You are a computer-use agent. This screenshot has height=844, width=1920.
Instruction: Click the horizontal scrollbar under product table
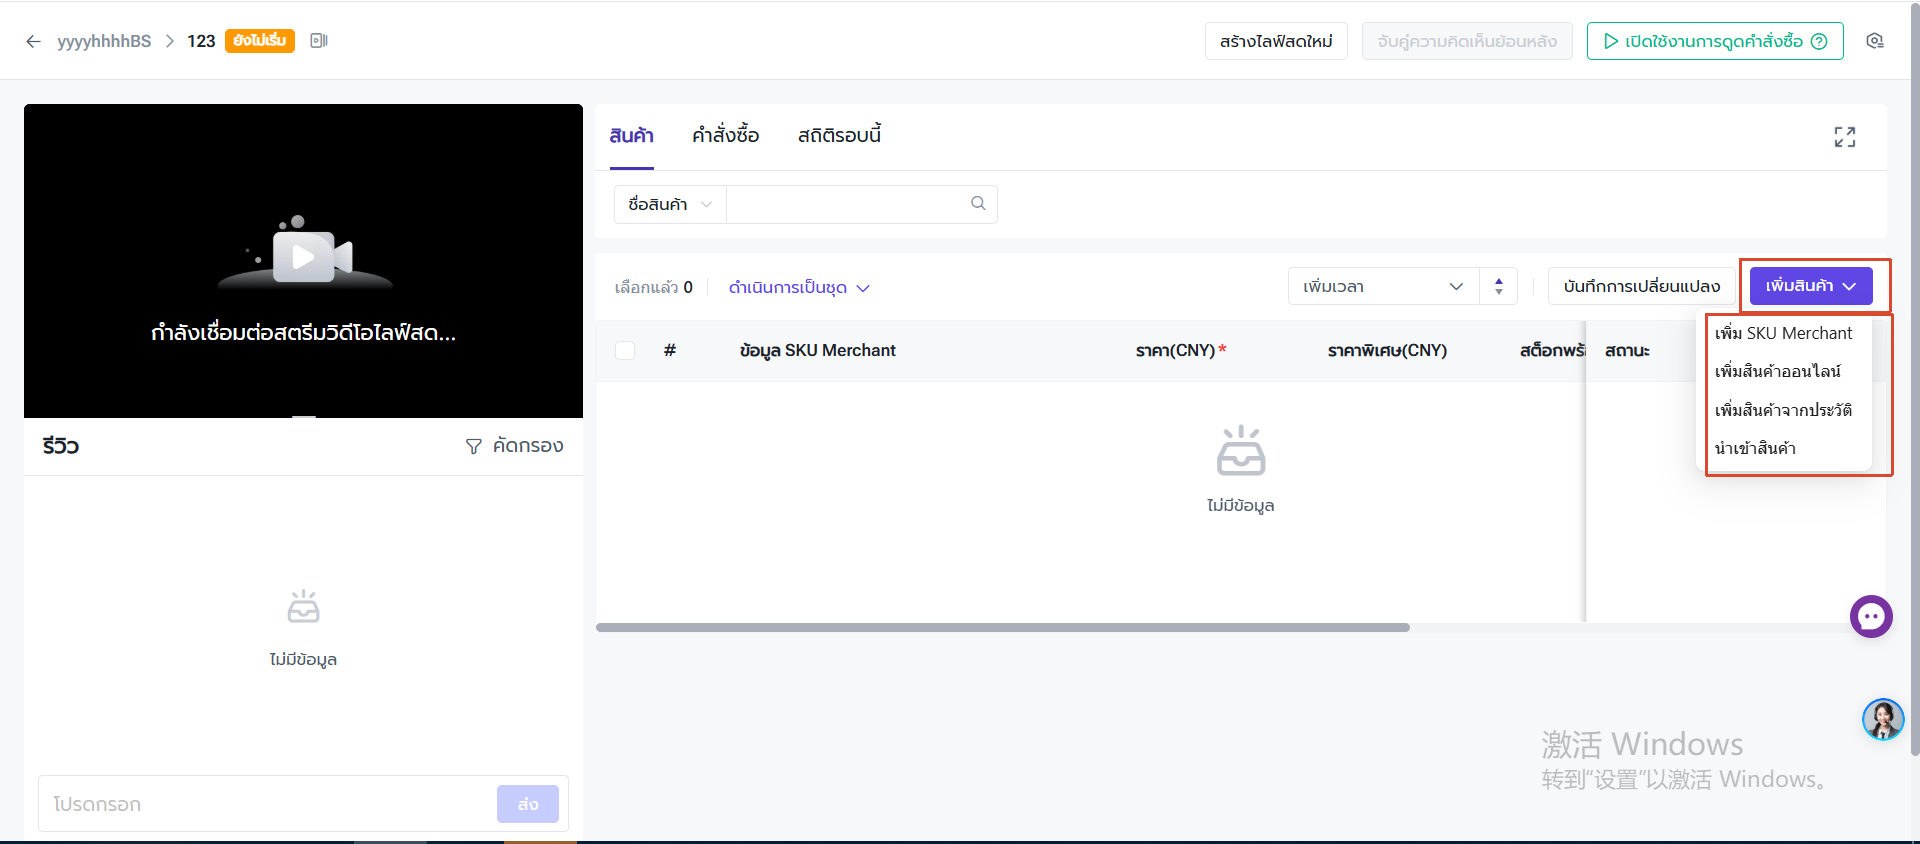tap(1003, 628)
